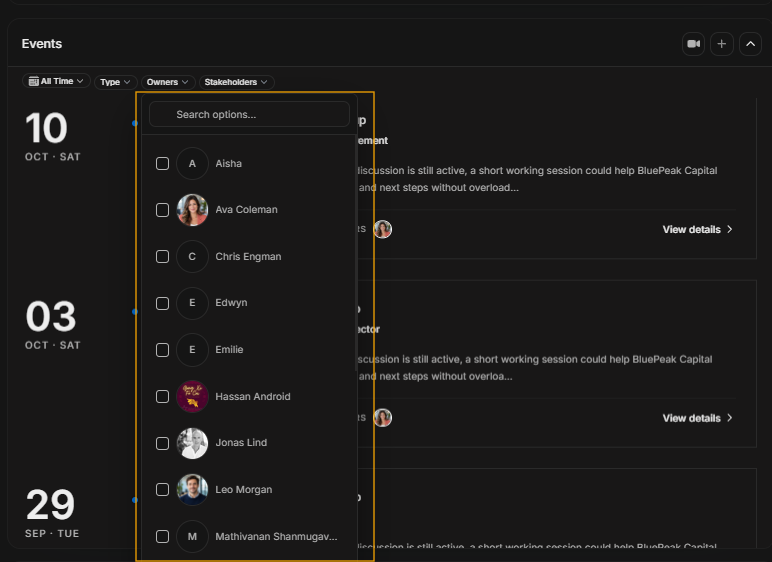
Task: Click the Owners dropdown list scrollbar
Action: click(355, 253)
